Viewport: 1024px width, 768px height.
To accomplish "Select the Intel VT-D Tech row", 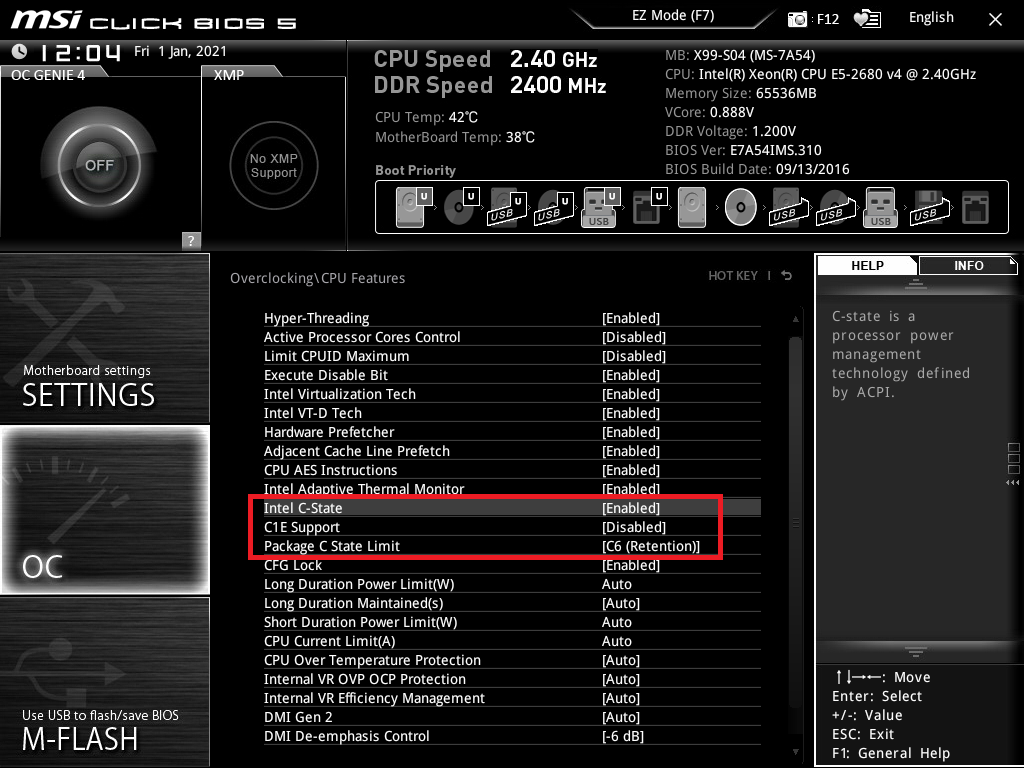I will pyautogui.click(x=512, y=413).
